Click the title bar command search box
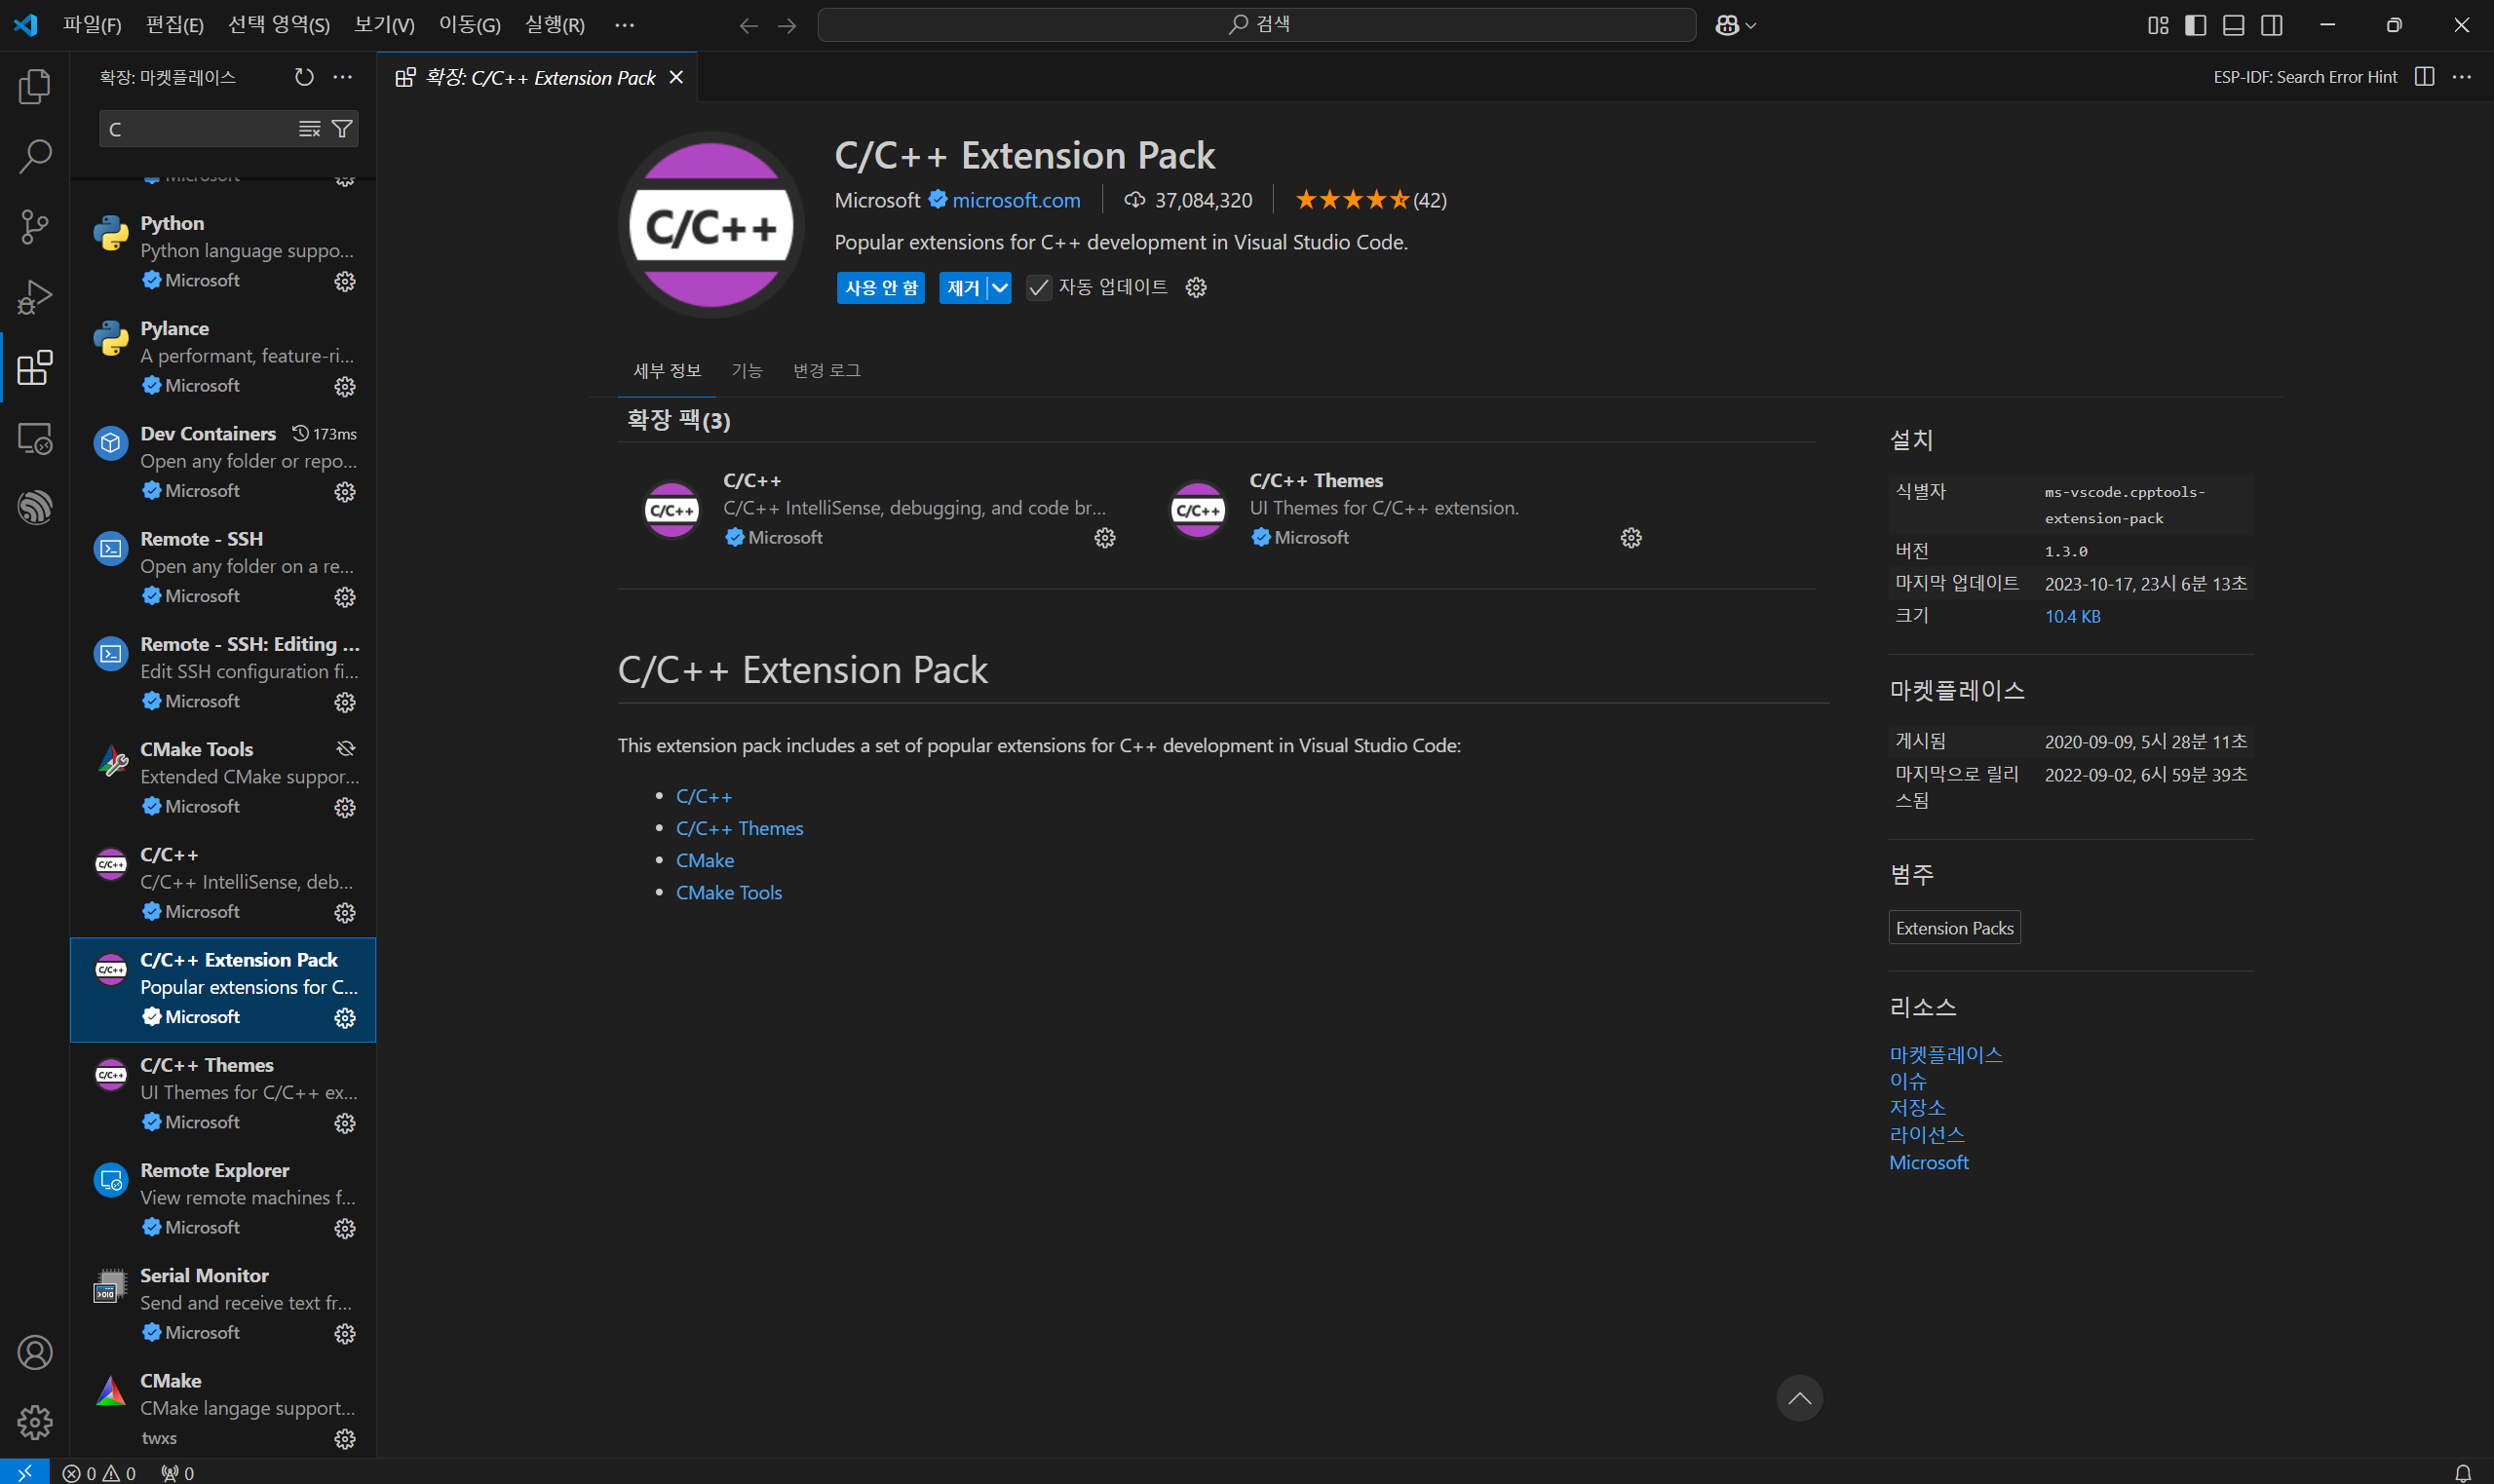Viewport: 2494px width, 1484px height. pyautogui.click(x=1257, y=25)
